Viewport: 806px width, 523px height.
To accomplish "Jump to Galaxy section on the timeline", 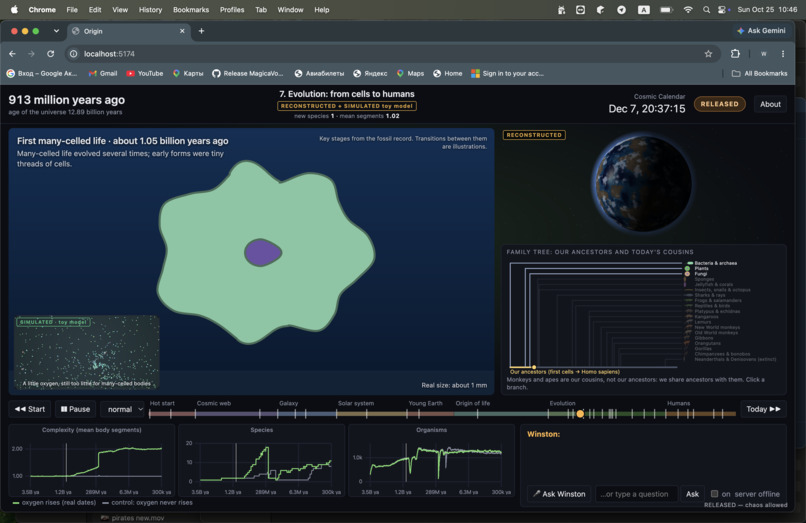I will pyautogui.click(x=288, y=403).
